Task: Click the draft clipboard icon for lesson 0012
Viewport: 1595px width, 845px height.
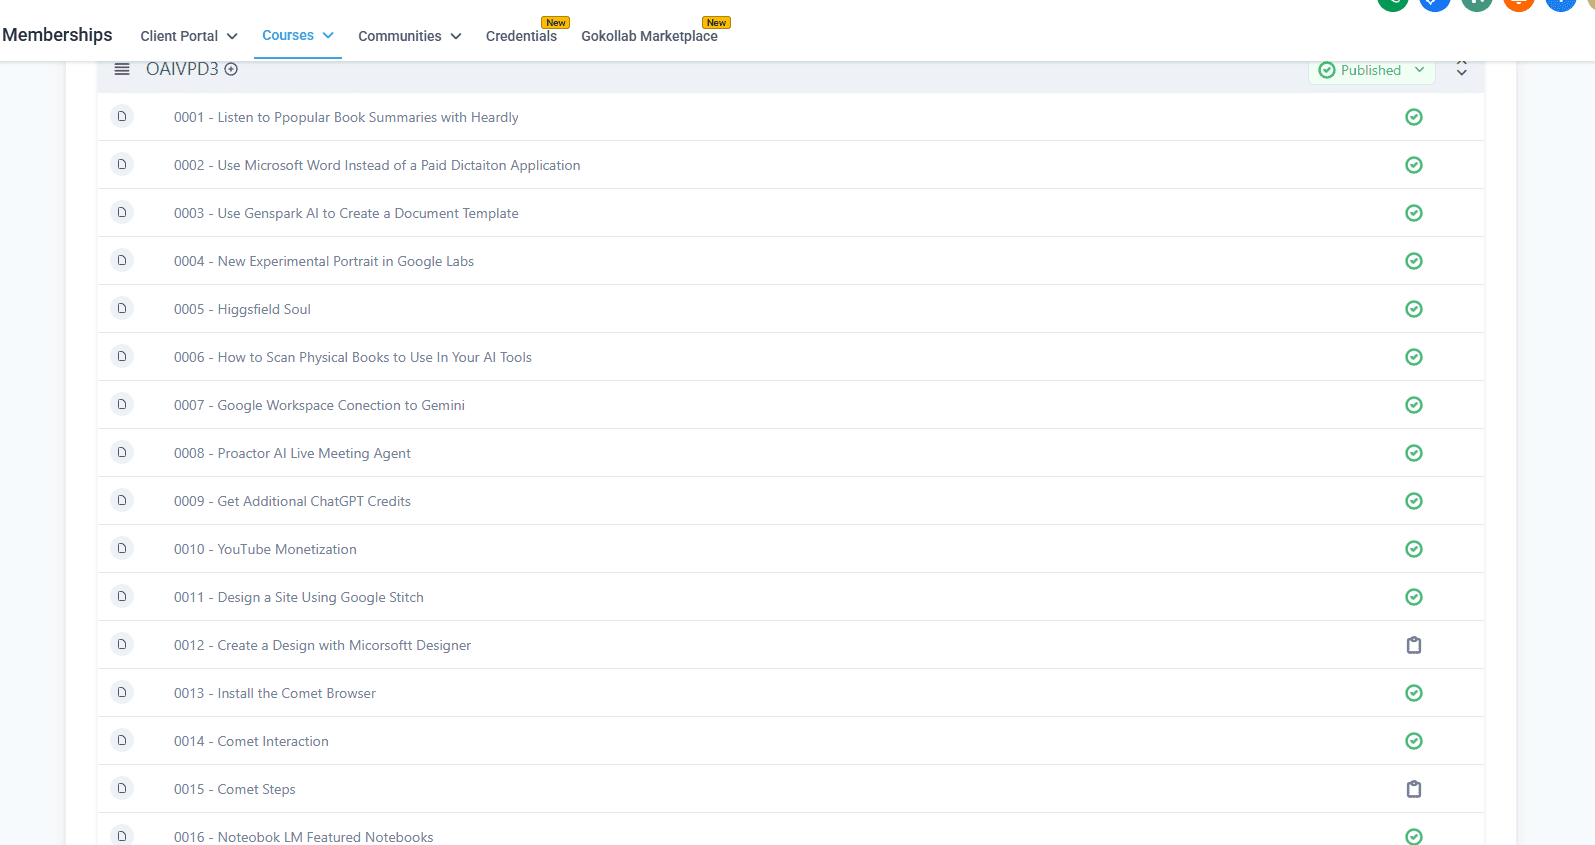Action: click(1413, 645)
